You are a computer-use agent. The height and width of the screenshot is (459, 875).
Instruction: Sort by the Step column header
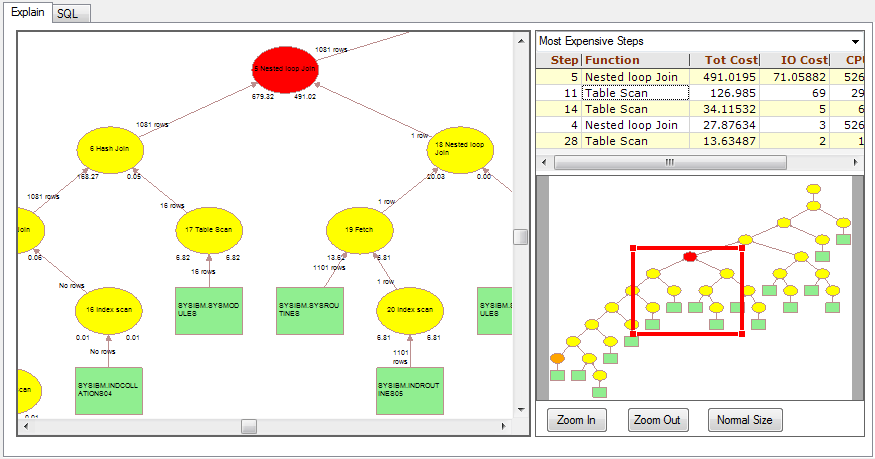click(x=559, y=60)
